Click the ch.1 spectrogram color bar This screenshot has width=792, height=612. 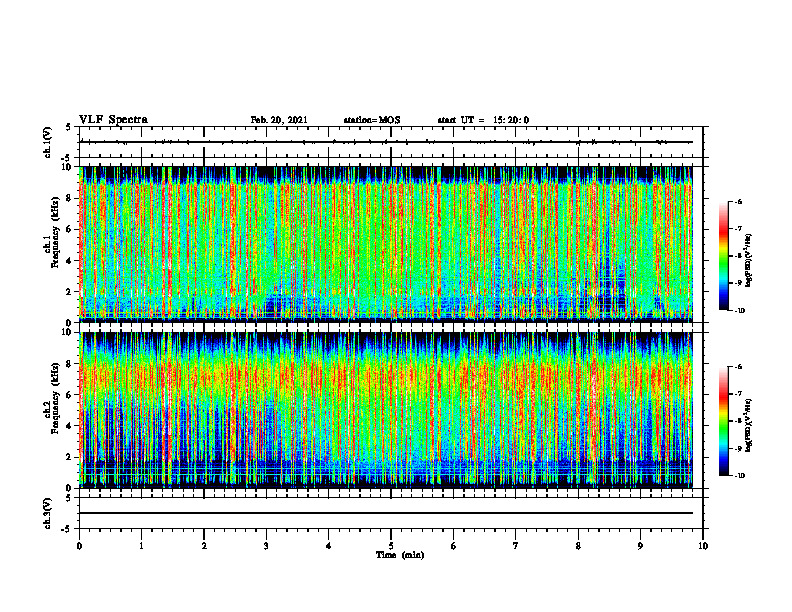723,256
